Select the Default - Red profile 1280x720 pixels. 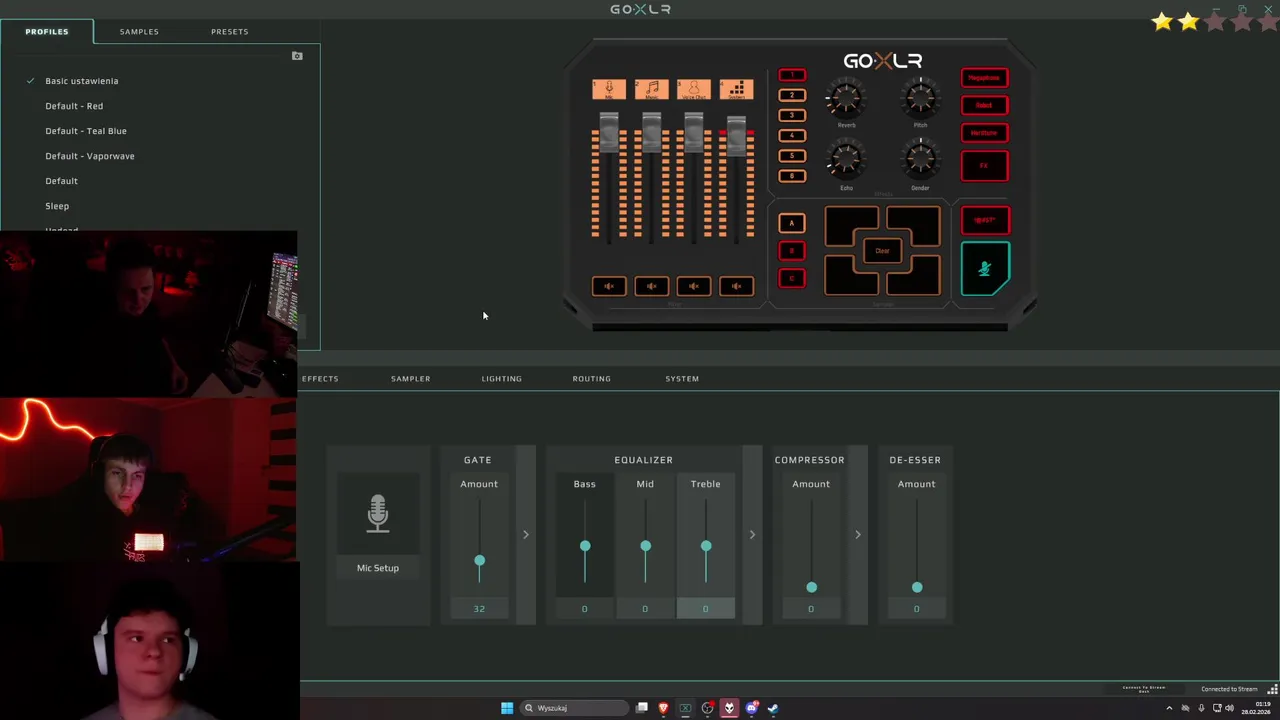[x=74, y=106]
